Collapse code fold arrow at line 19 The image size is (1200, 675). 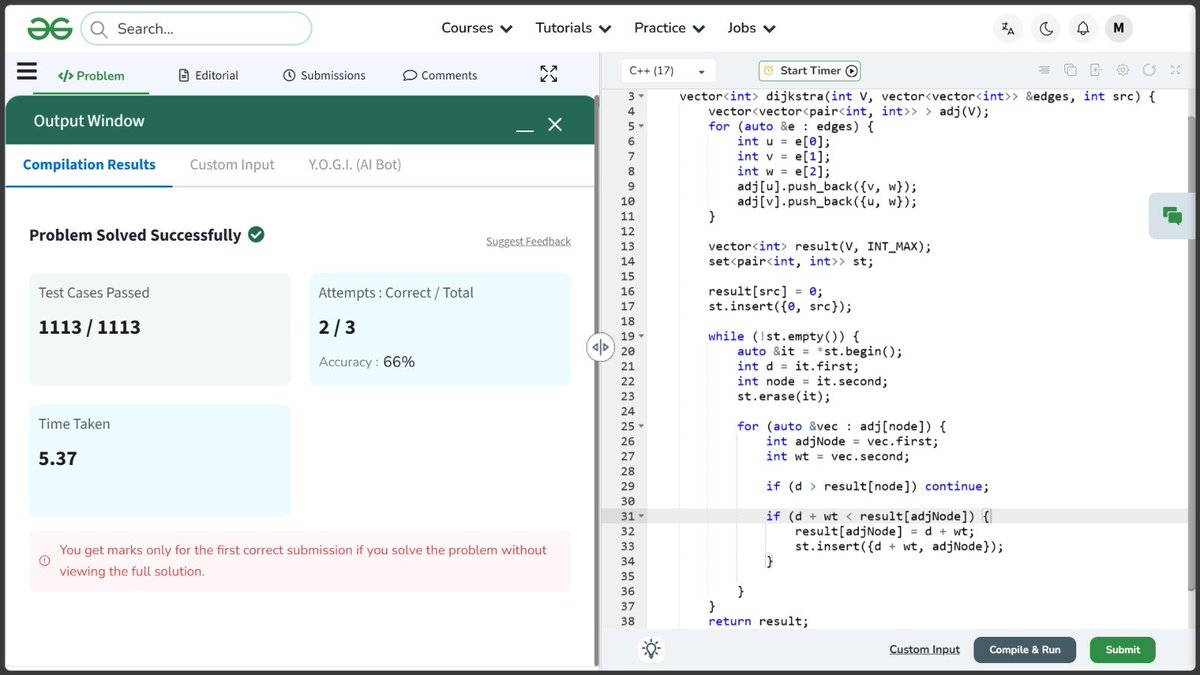pyautogui.click(x=641, y=336)
